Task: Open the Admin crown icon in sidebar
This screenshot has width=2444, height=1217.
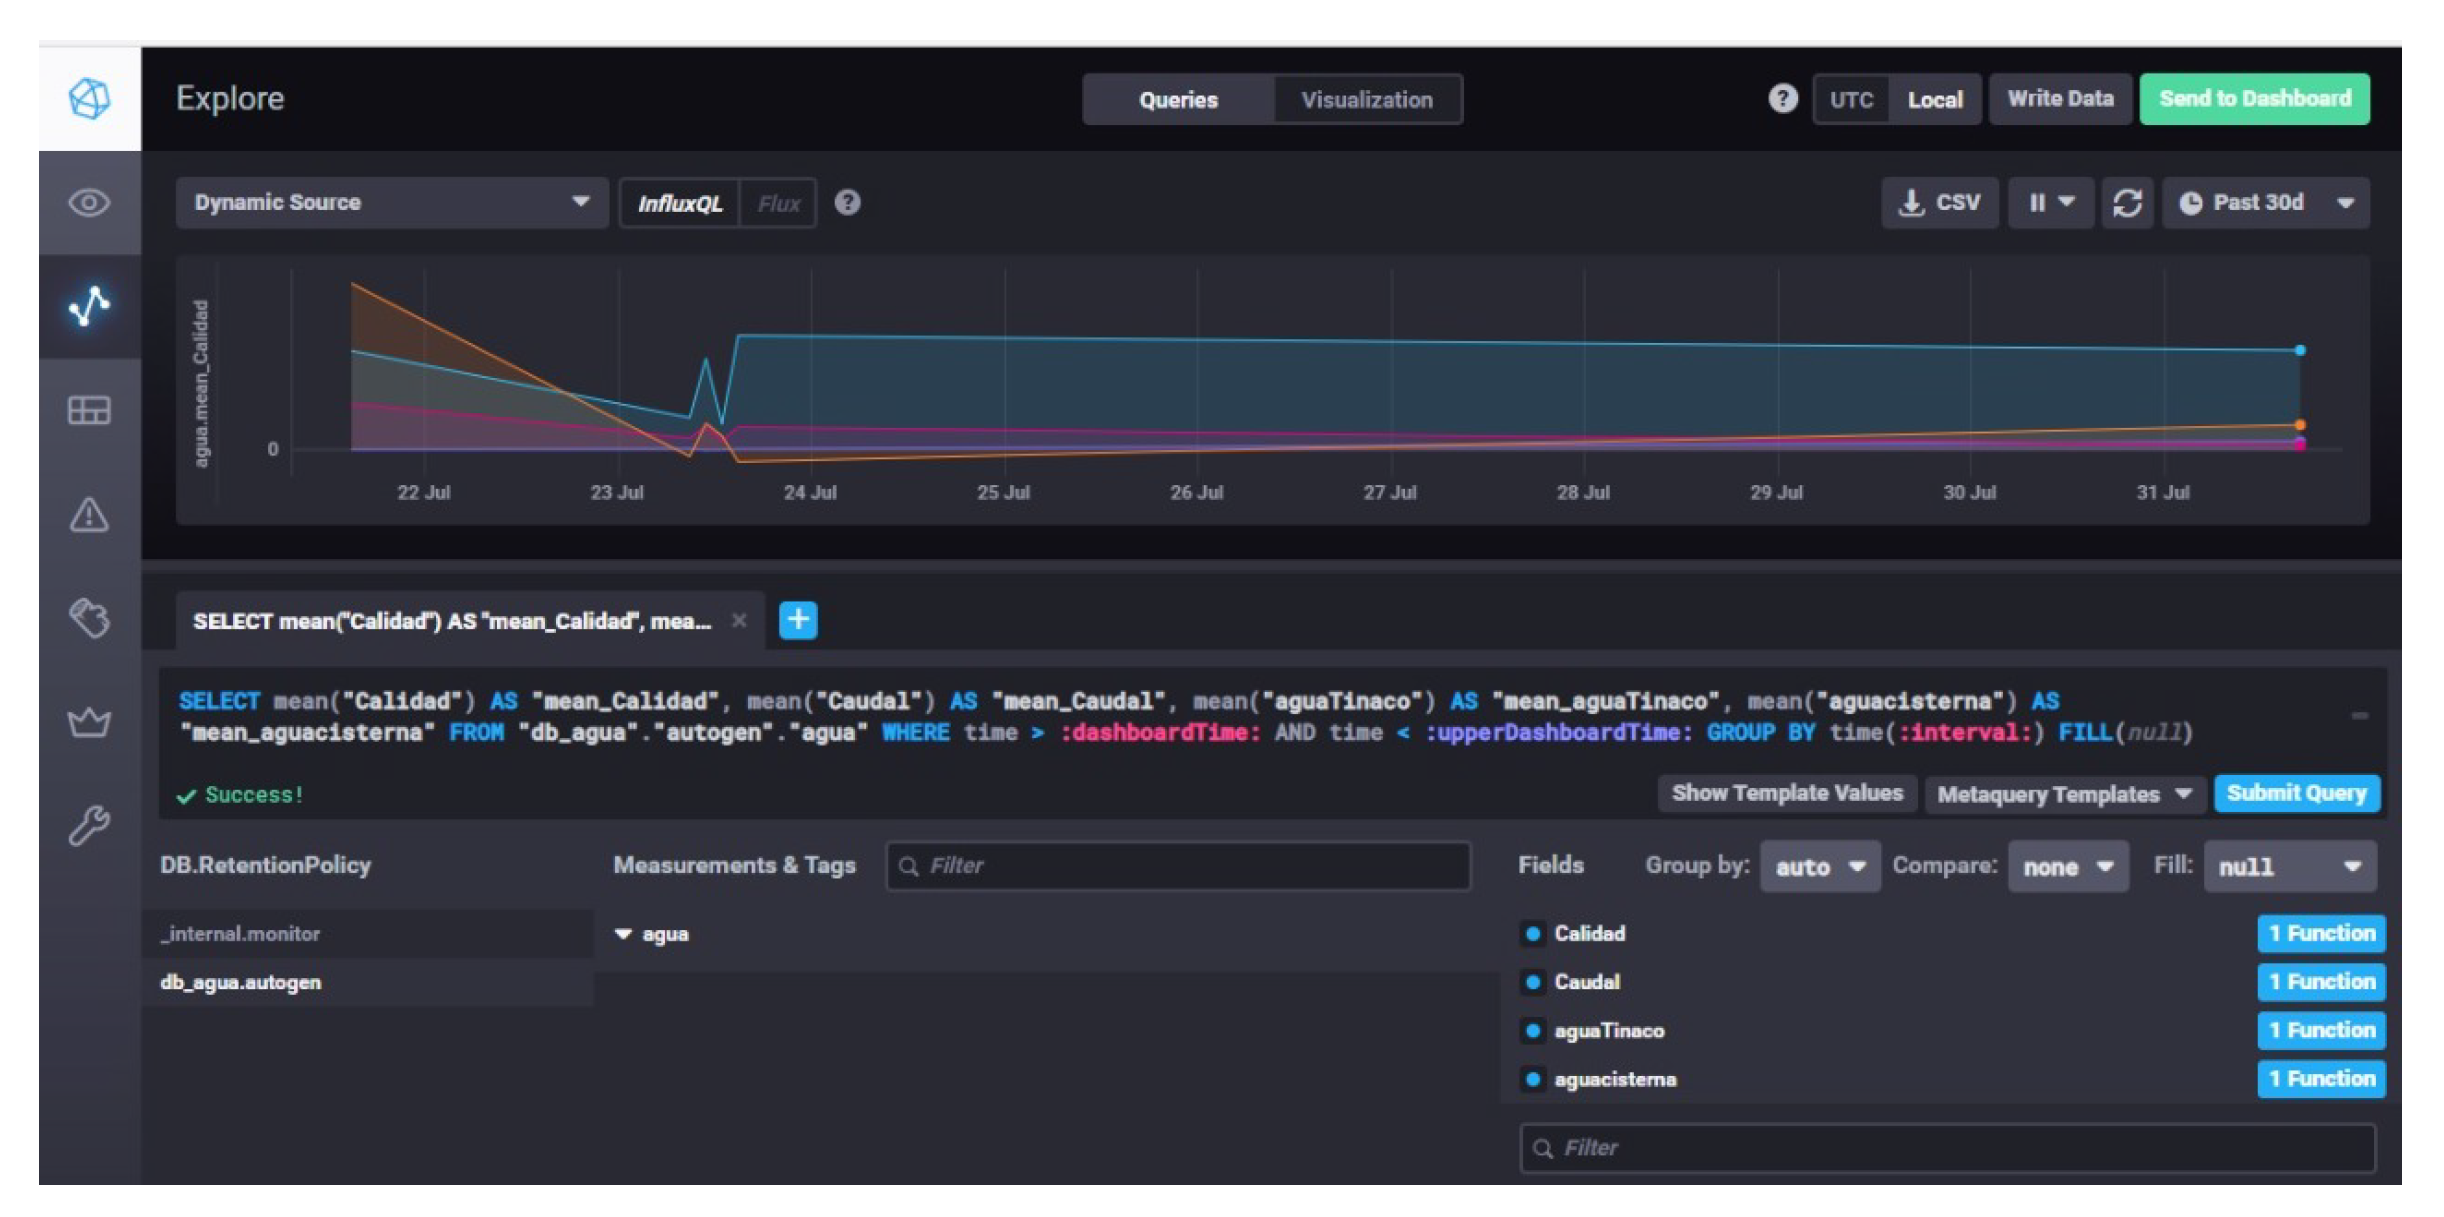Action: click(89, 721)
